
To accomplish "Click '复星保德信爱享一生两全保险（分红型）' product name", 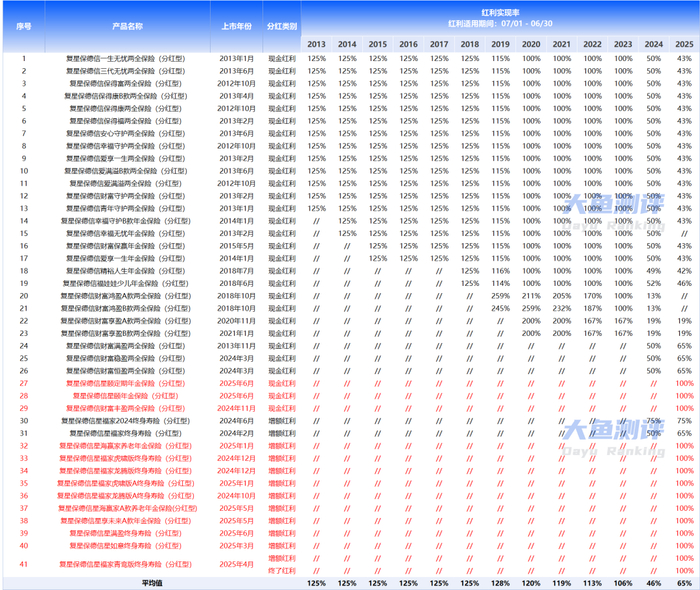I will pos(125,158).
